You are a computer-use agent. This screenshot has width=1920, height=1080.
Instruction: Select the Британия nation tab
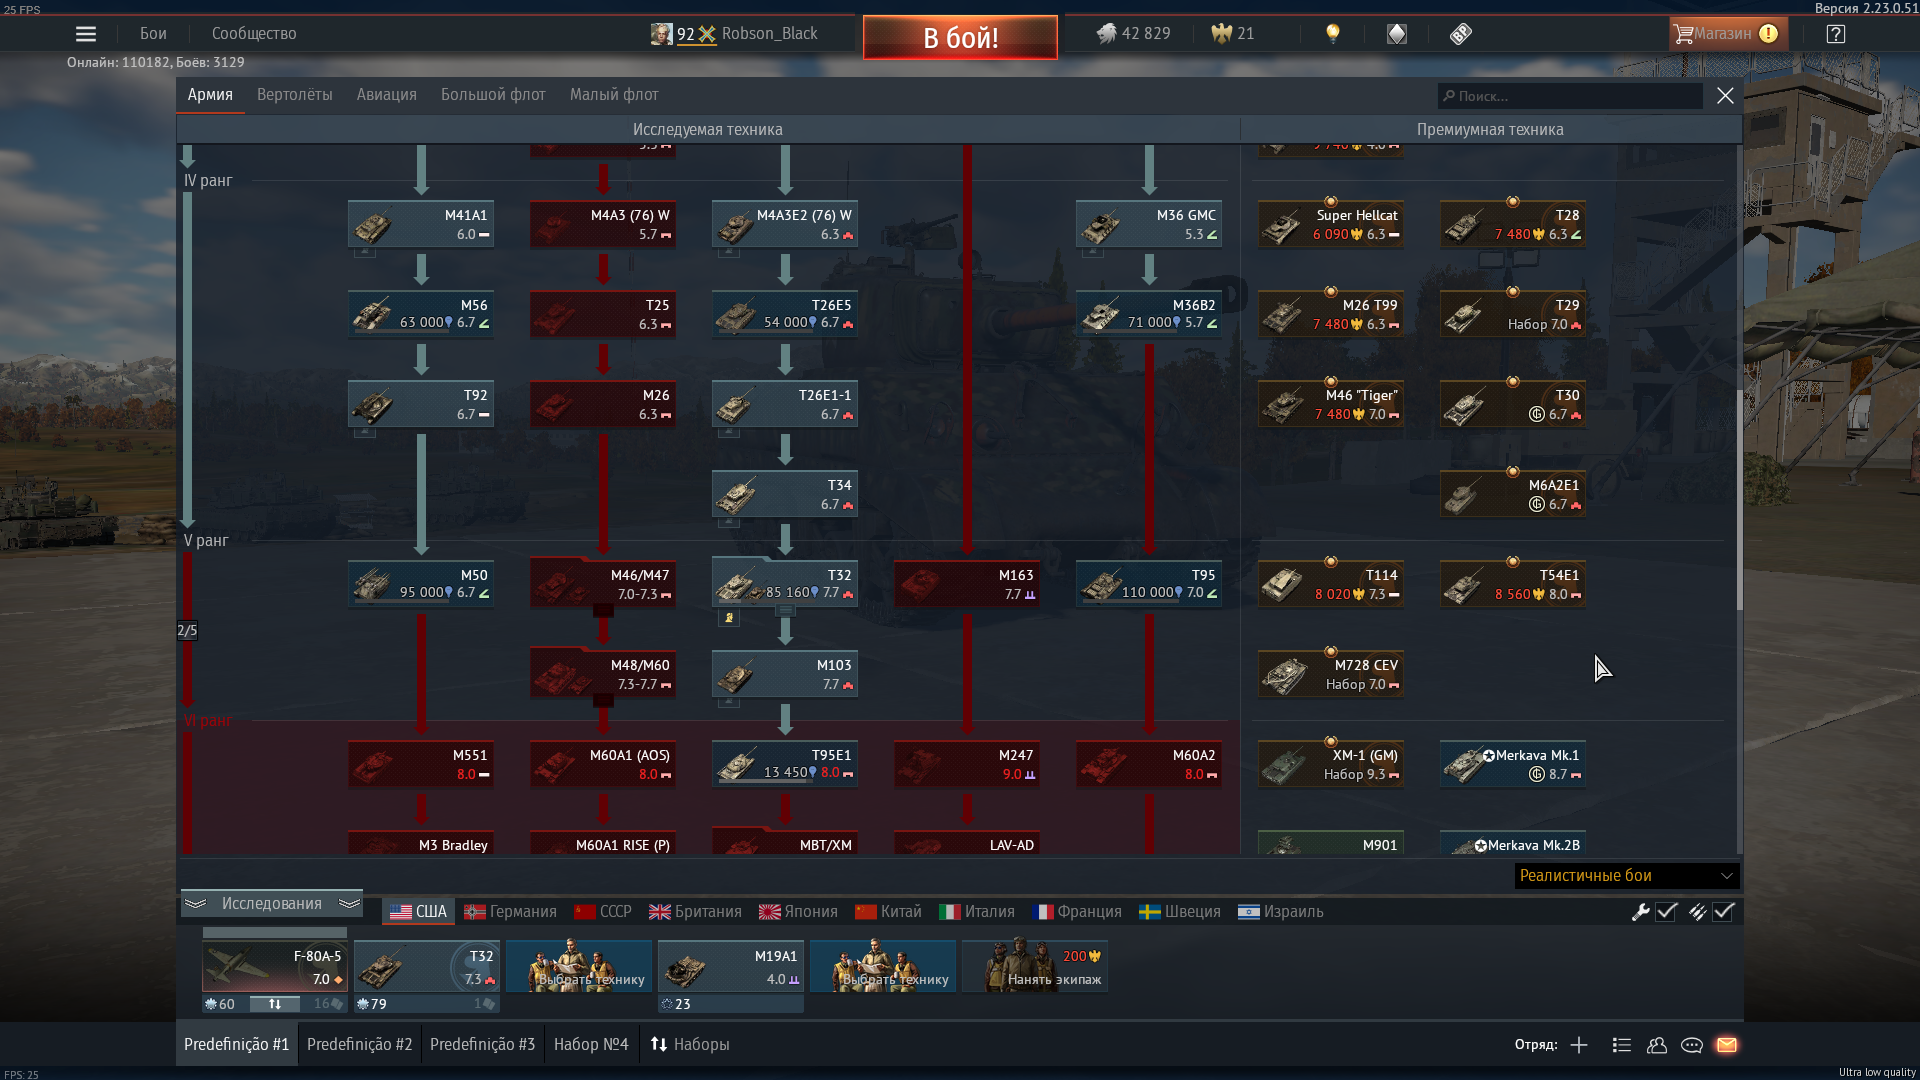click(695, 912)
